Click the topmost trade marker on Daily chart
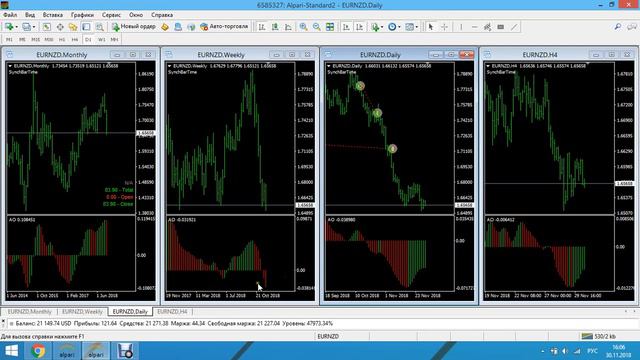The width and height of the screenshot is (640, 360). (360, 86)
